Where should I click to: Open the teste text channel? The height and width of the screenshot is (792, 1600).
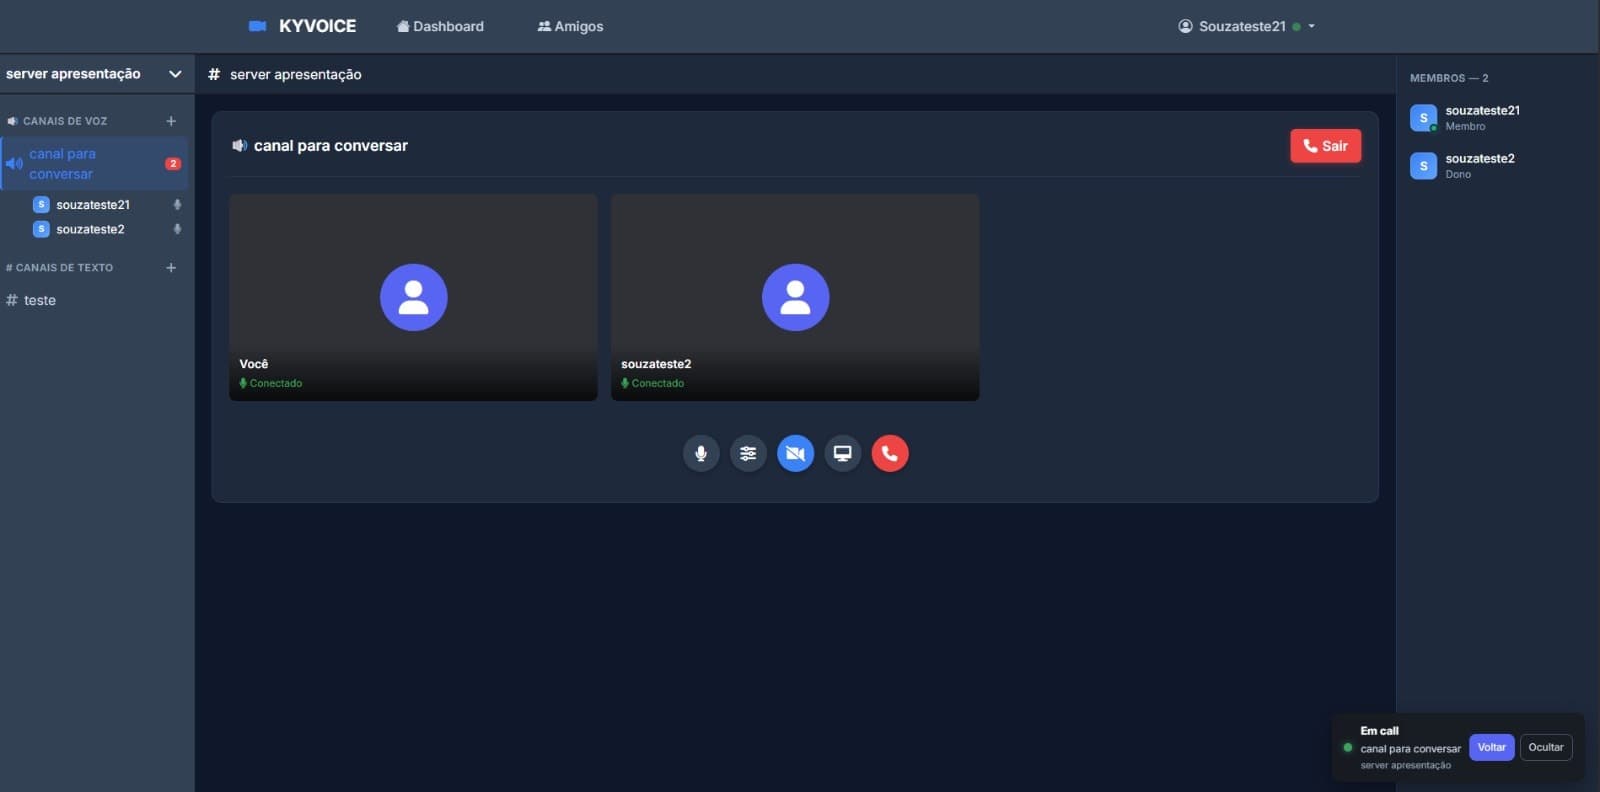(x=40, y=300)
